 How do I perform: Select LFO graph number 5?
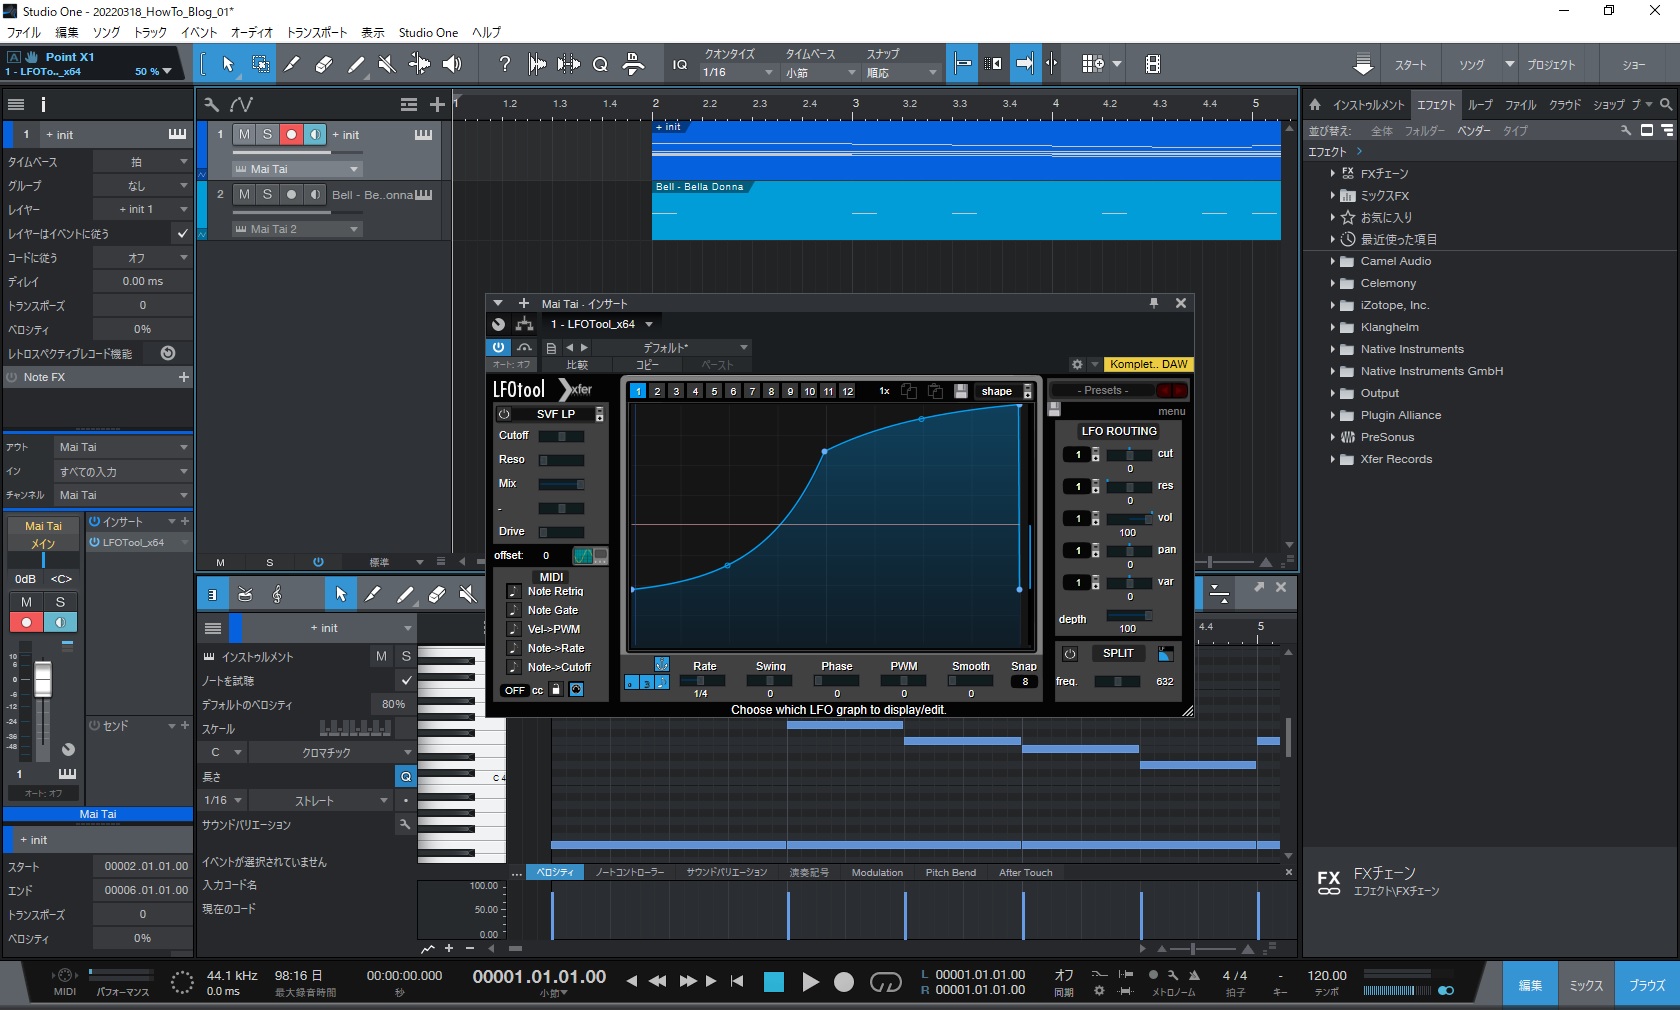coord(714,391)
